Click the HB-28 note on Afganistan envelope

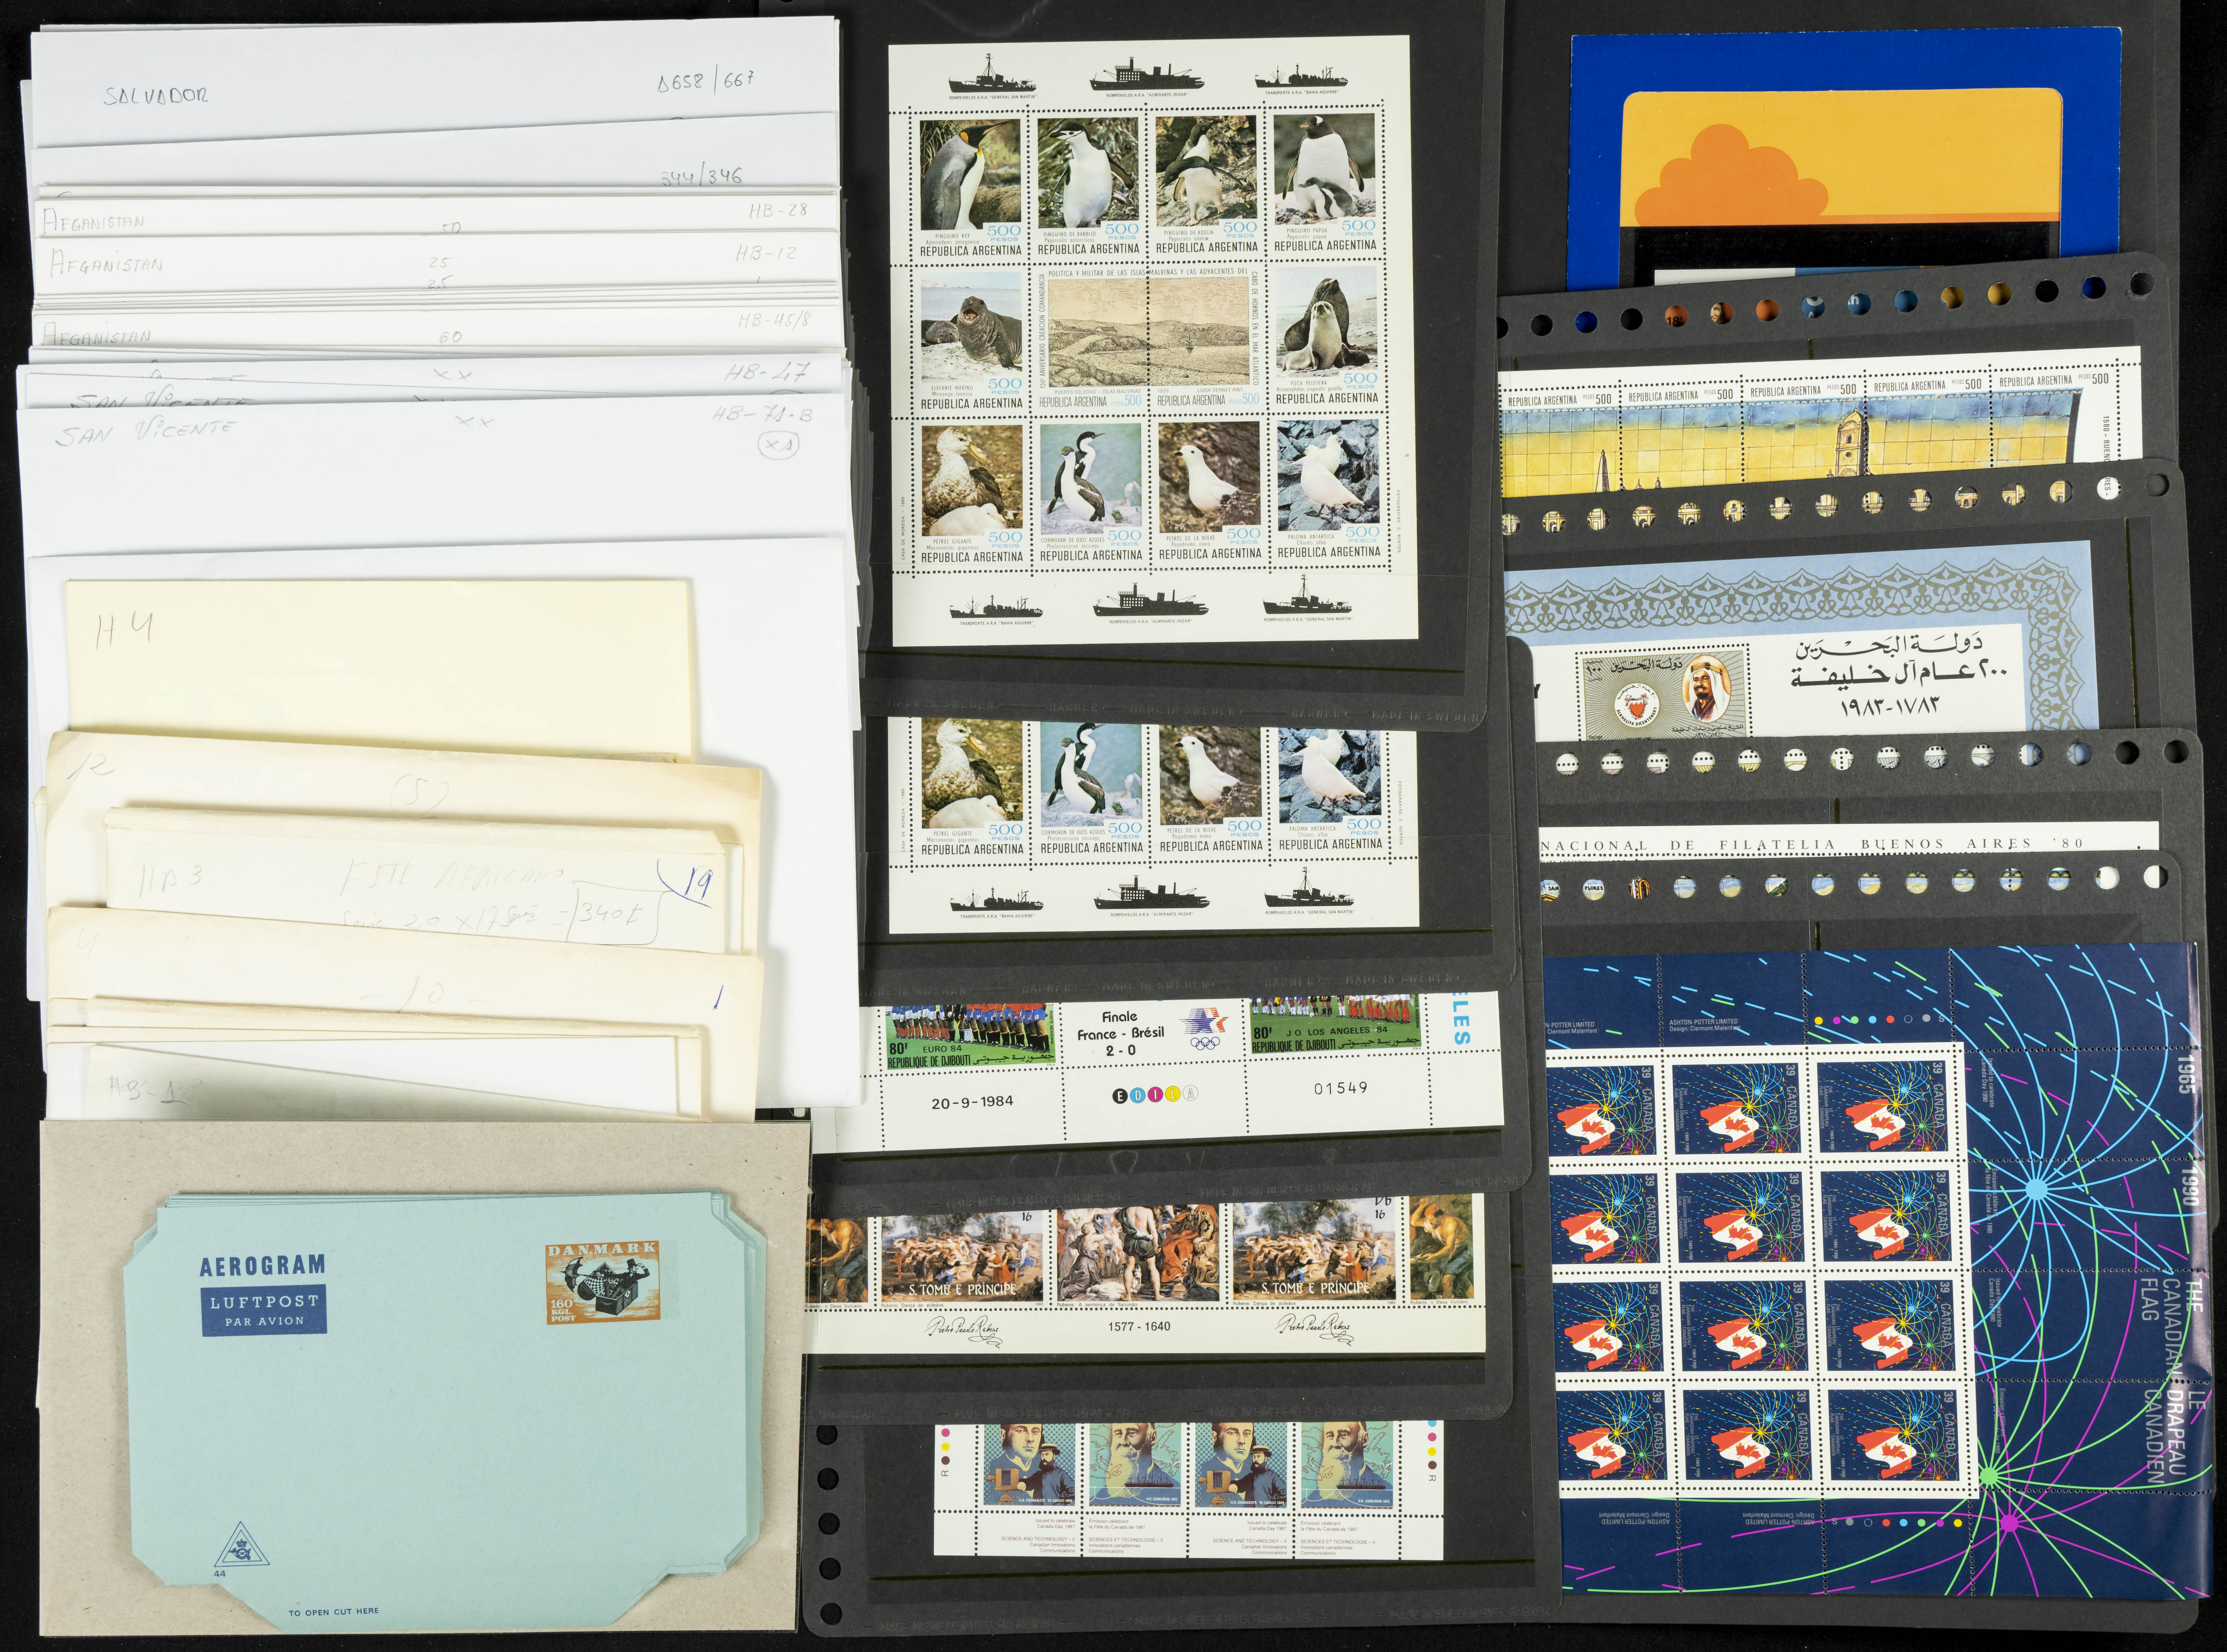(778, 211)
